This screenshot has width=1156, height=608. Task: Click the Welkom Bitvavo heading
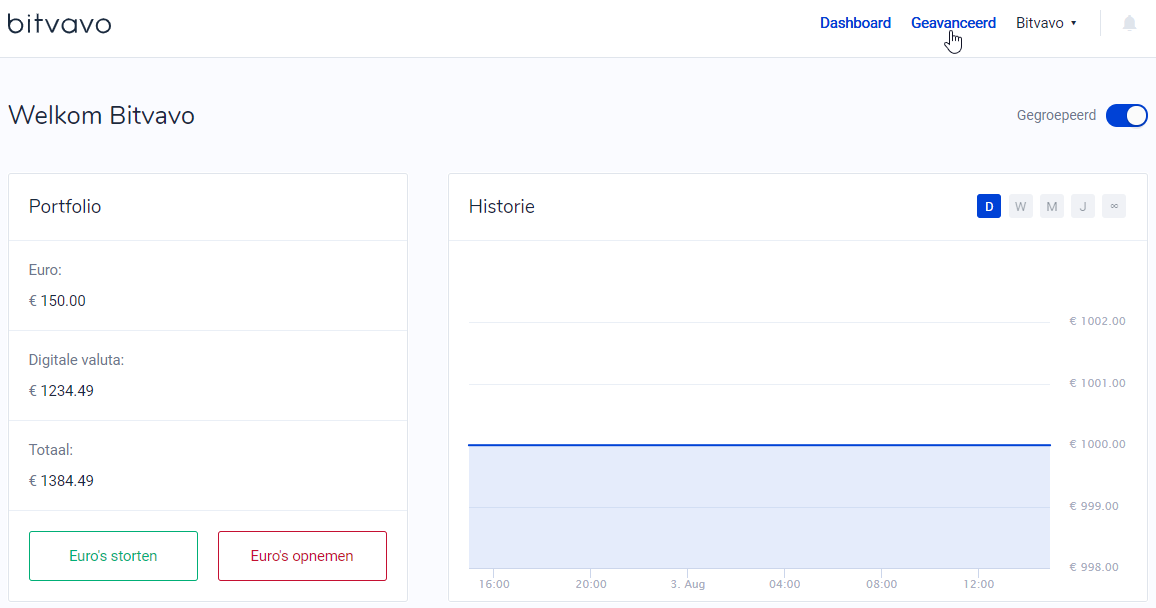pyautogui.click(x=101, y=116)
